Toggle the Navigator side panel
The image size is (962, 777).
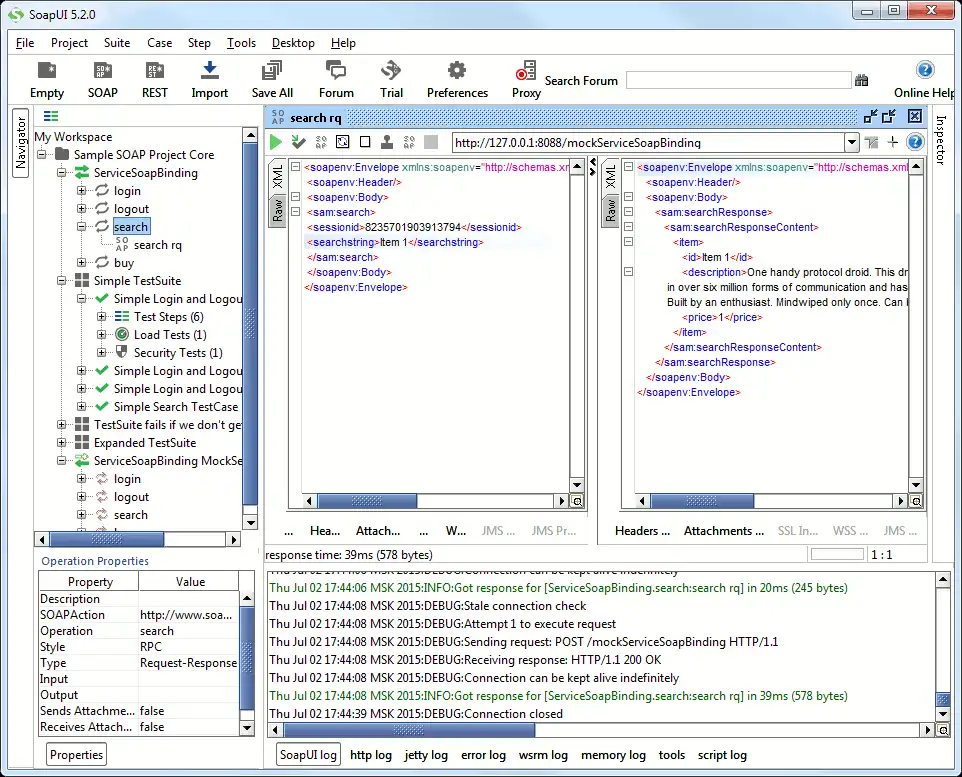click(20, 144)
